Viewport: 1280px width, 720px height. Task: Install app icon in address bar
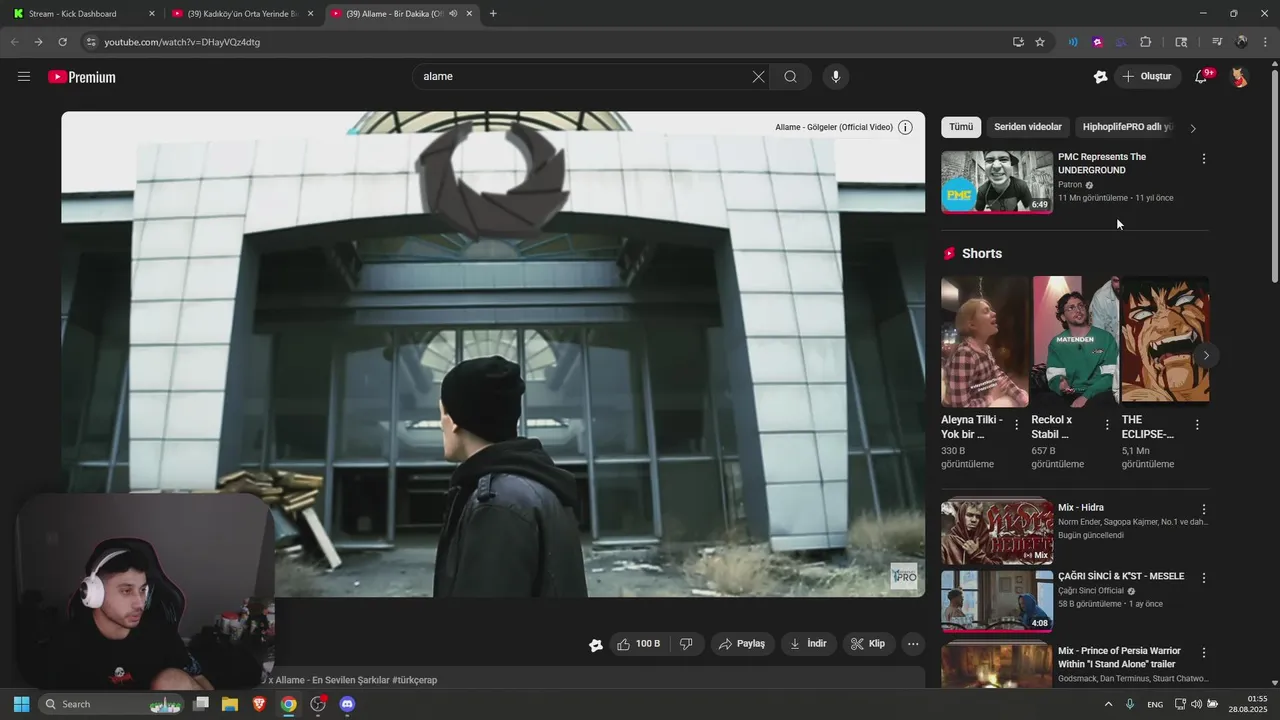[x=1018, y=42]
